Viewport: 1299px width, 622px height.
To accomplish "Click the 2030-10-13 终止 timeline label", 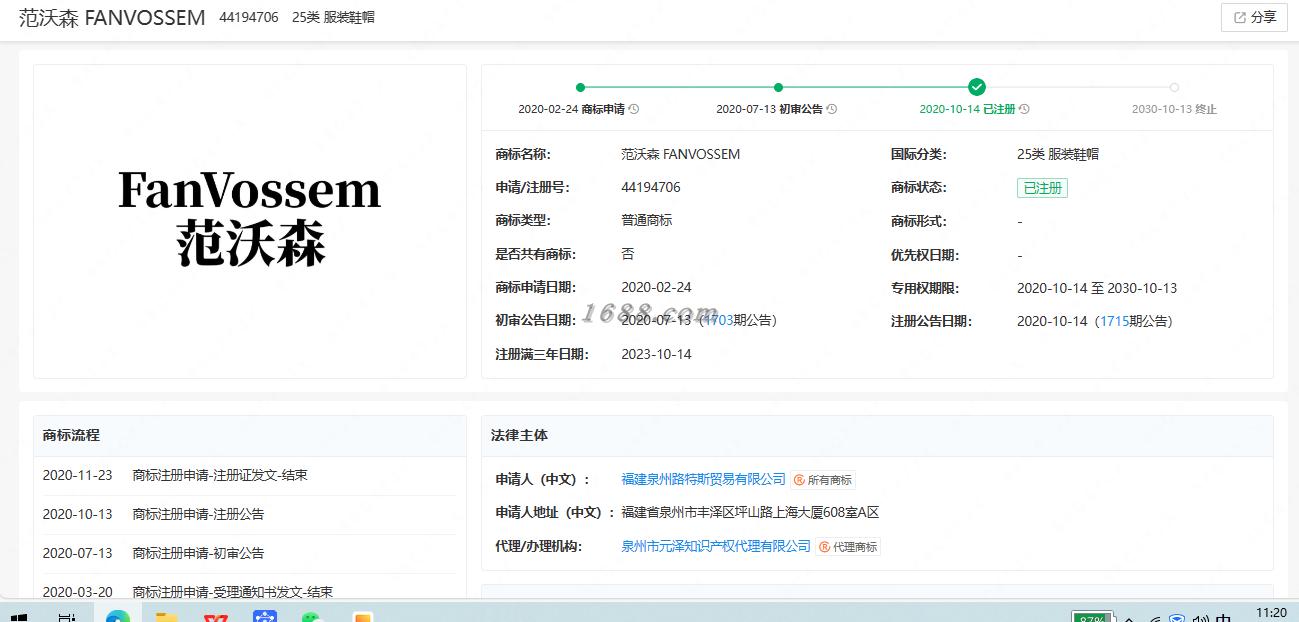I will (1174, 109).
